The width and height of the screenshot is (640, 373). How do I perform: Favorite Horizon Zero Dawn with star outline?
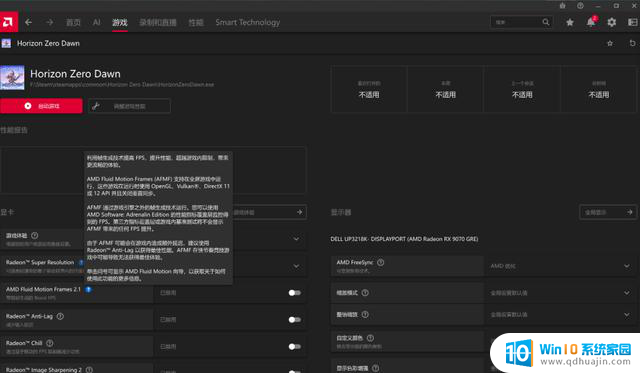610,43
